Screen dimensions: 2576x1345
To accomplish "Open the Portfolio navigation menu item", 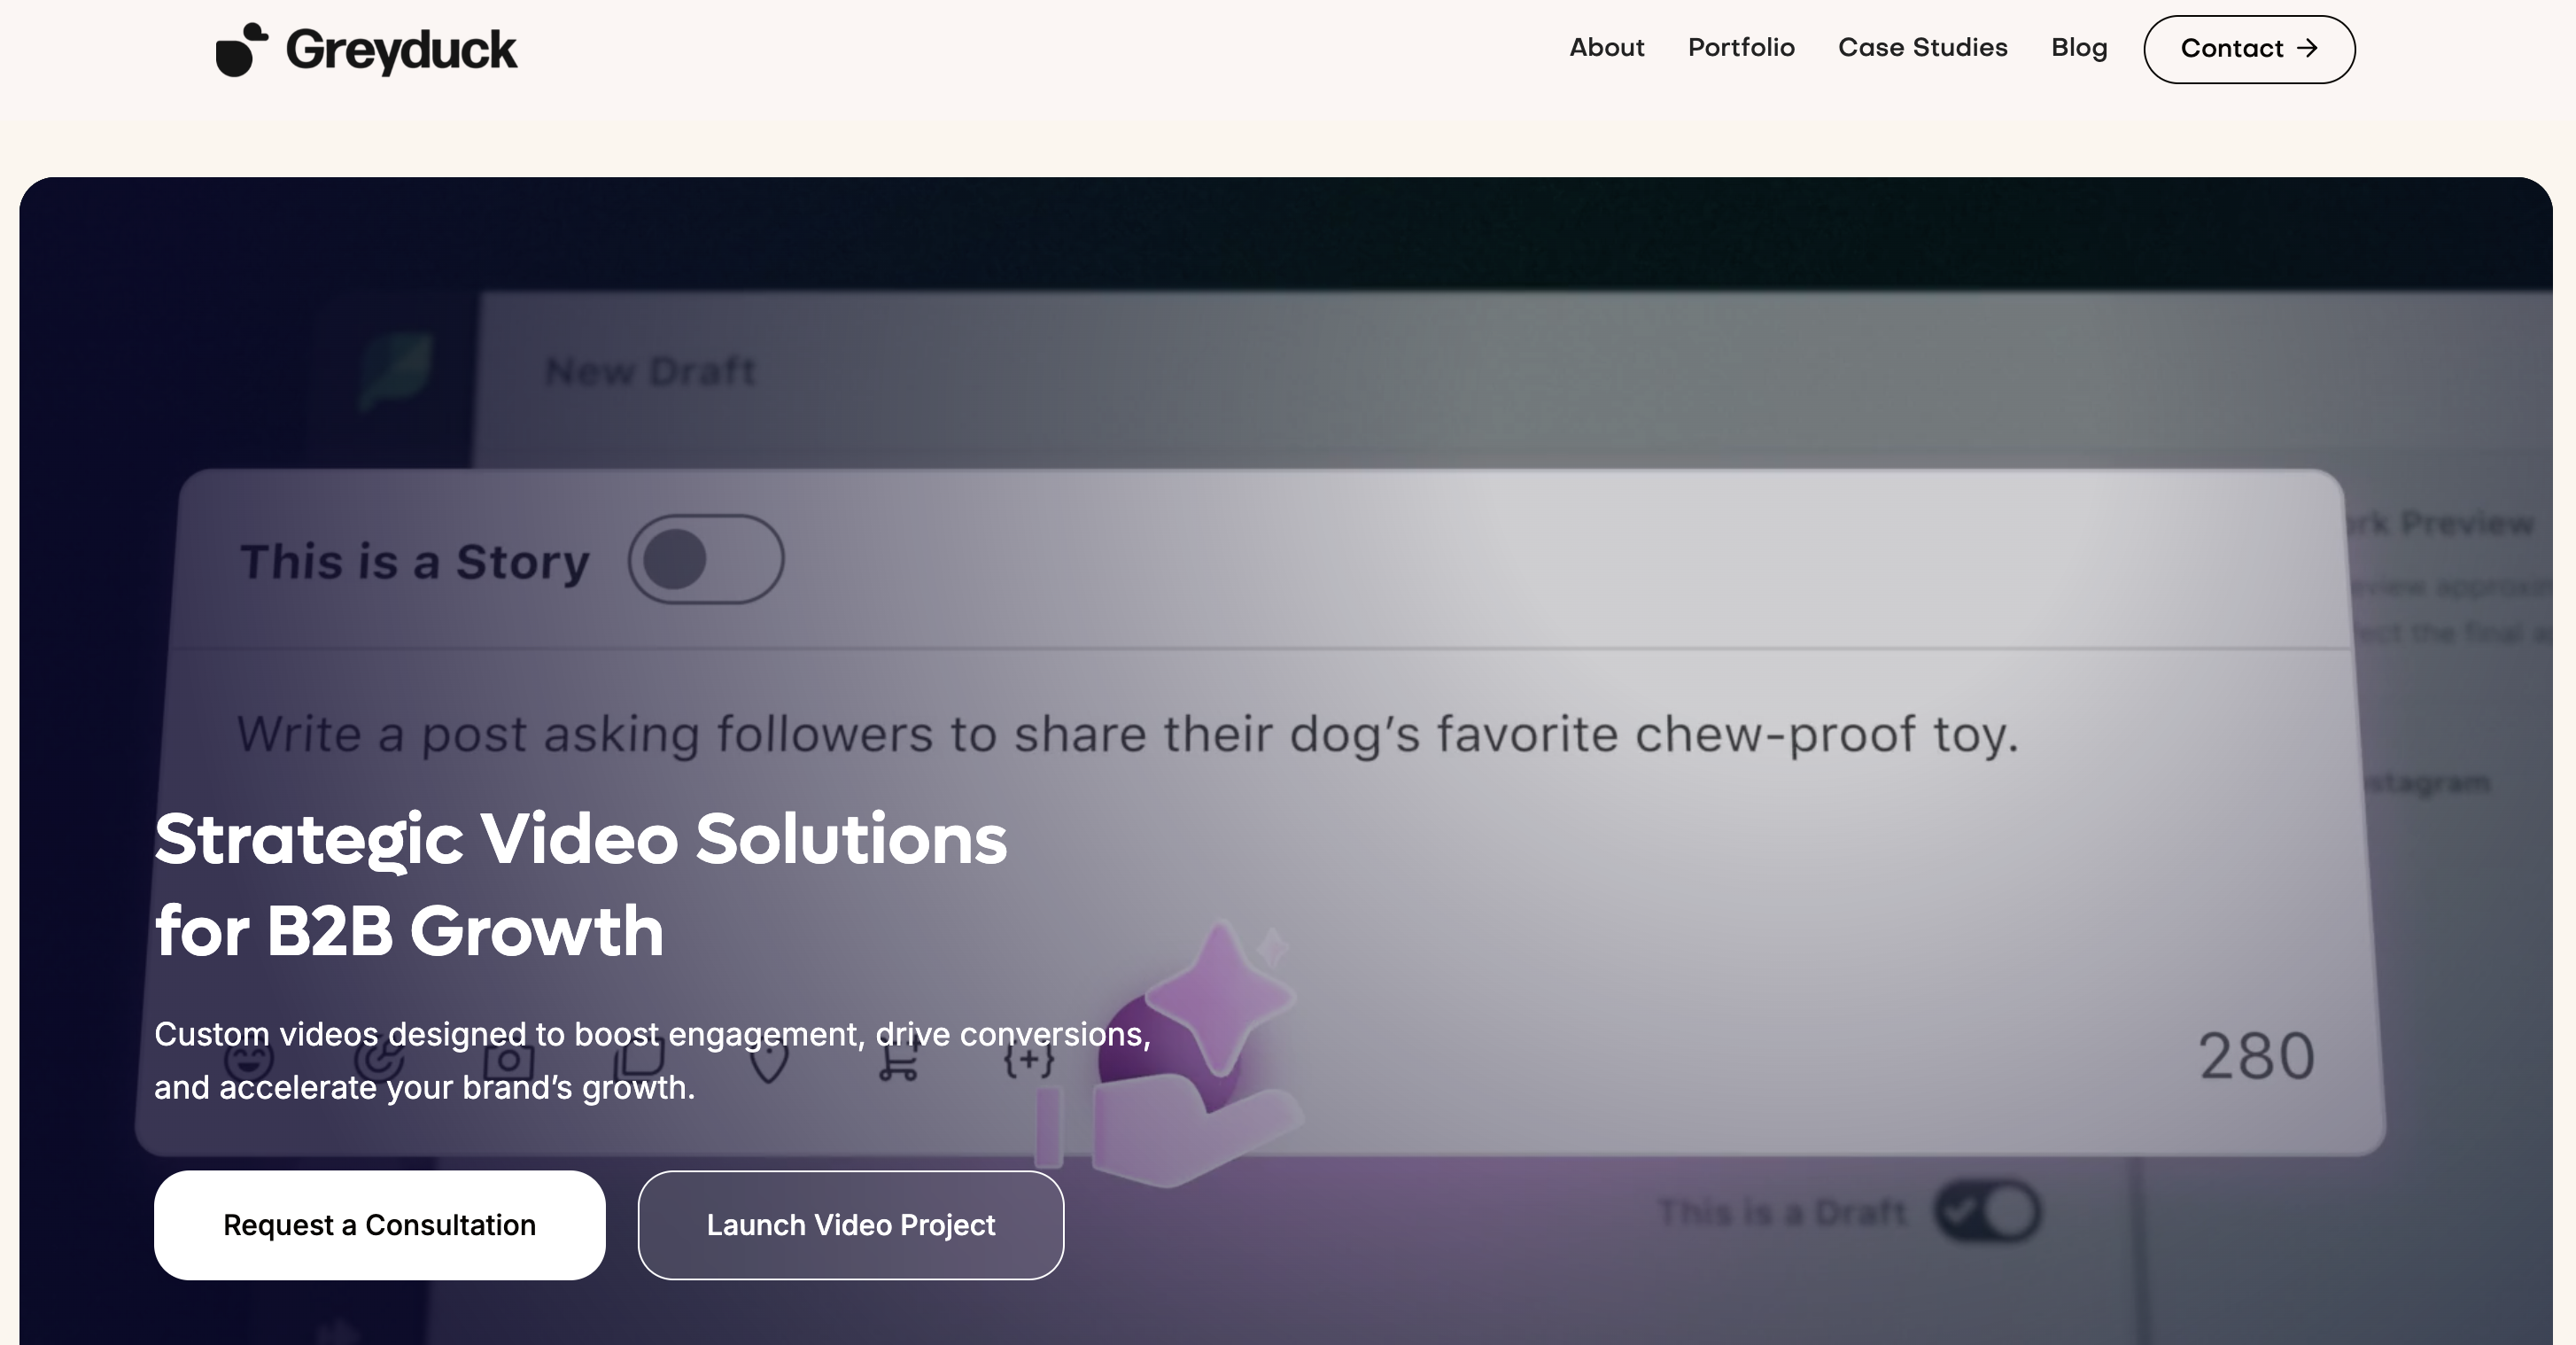I will (x=1742, y=48).
